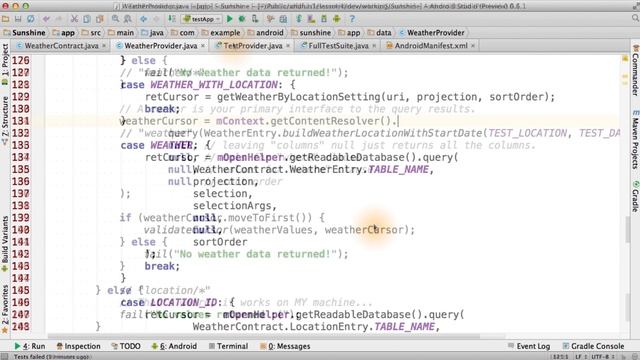Switch to the FullTestSuite.java tab

[338, 46]
